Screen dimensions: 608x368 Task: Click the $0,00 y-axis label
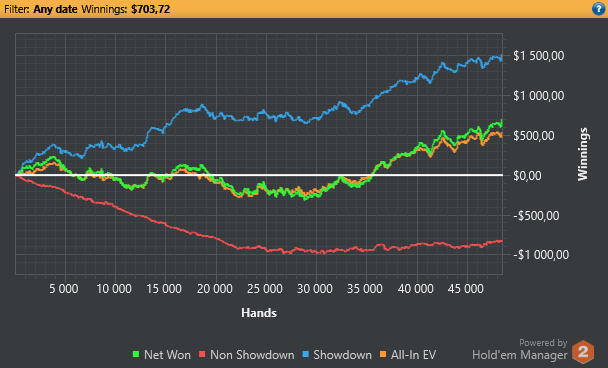click(527, 176)
